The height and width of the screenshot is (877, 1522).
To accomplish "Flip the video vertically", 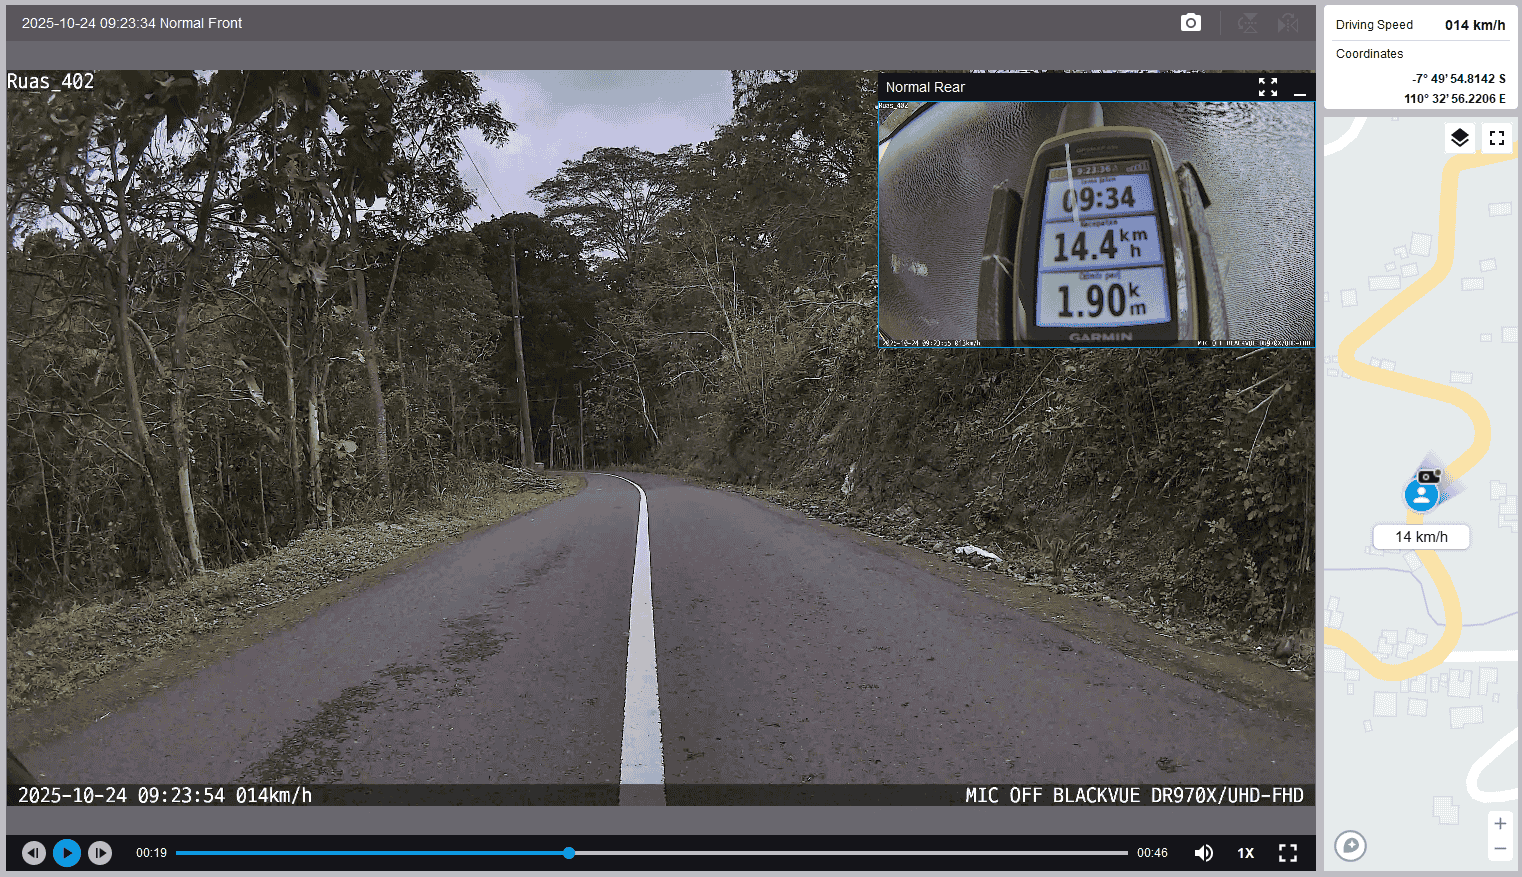I will point(1248,23).
